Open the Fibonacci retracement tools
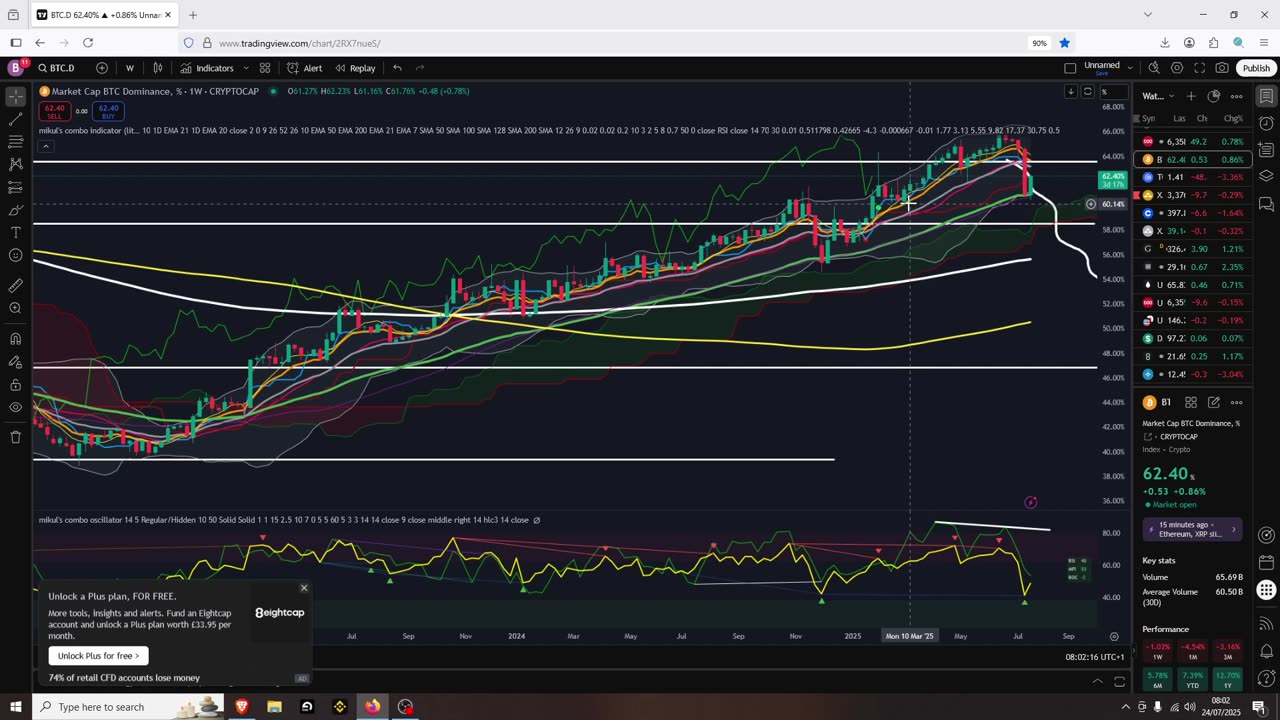 tap(15, 142)
